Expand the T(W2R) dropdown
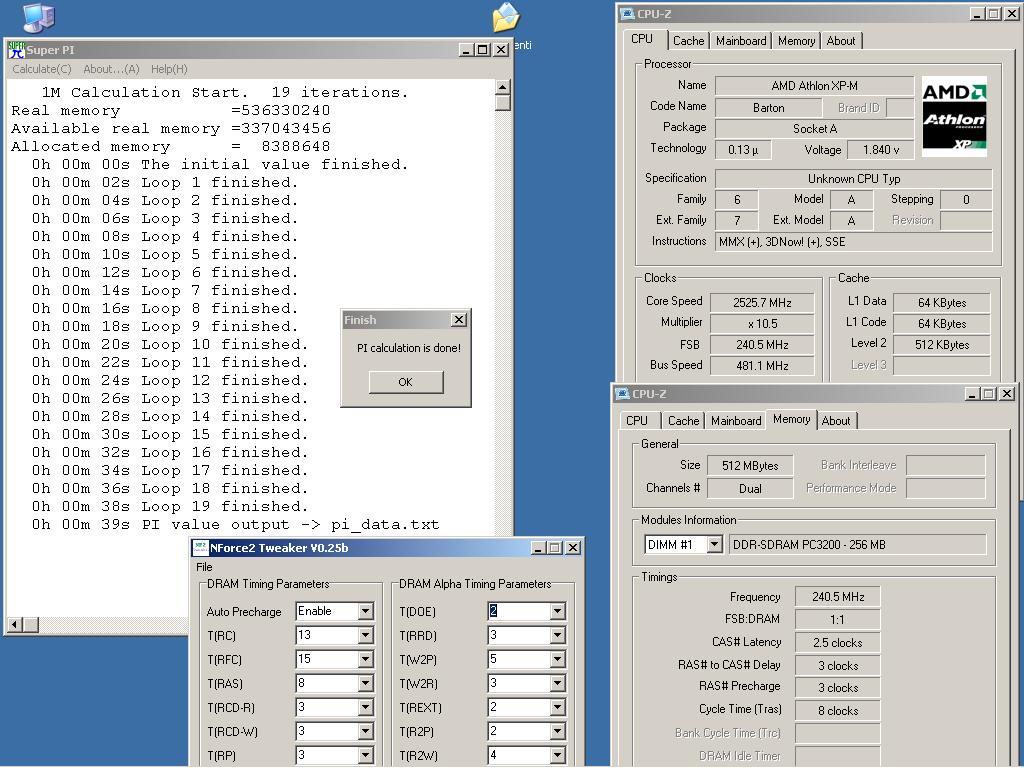Image resolution: width=1024 pixels, height=768 pixels. click(557, 684)
